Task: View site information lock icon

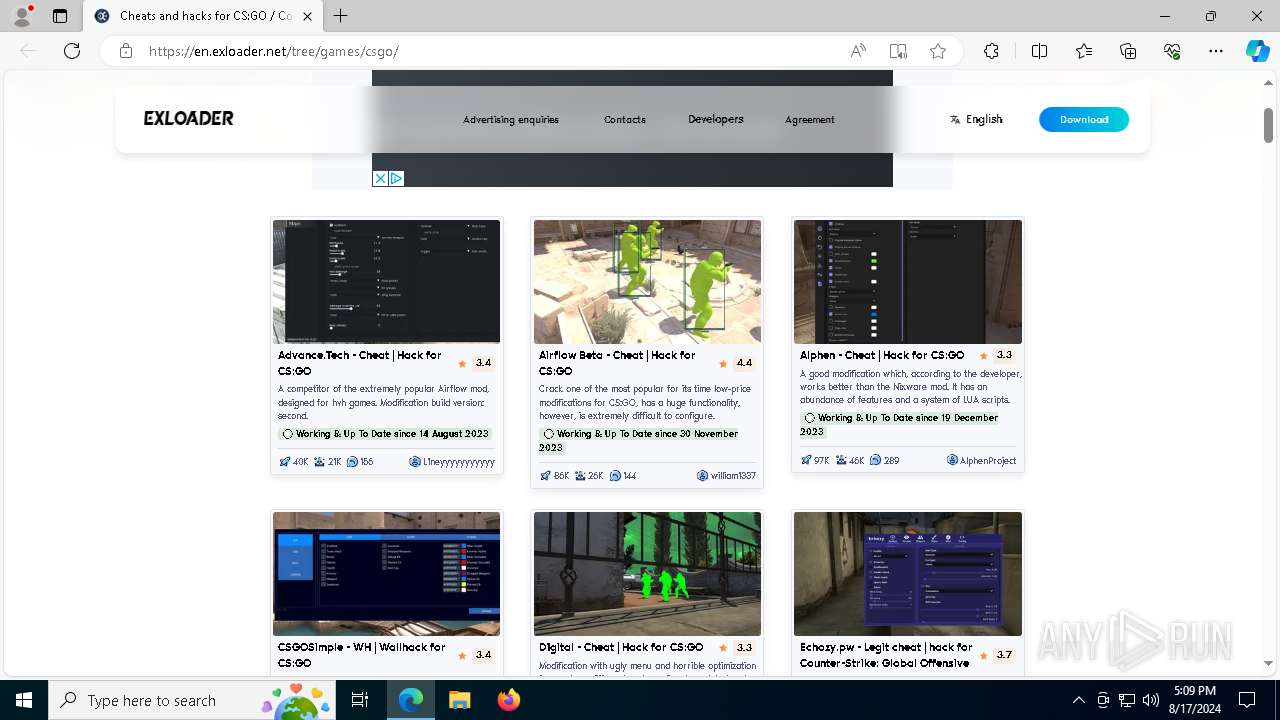Action: point(126,51)
